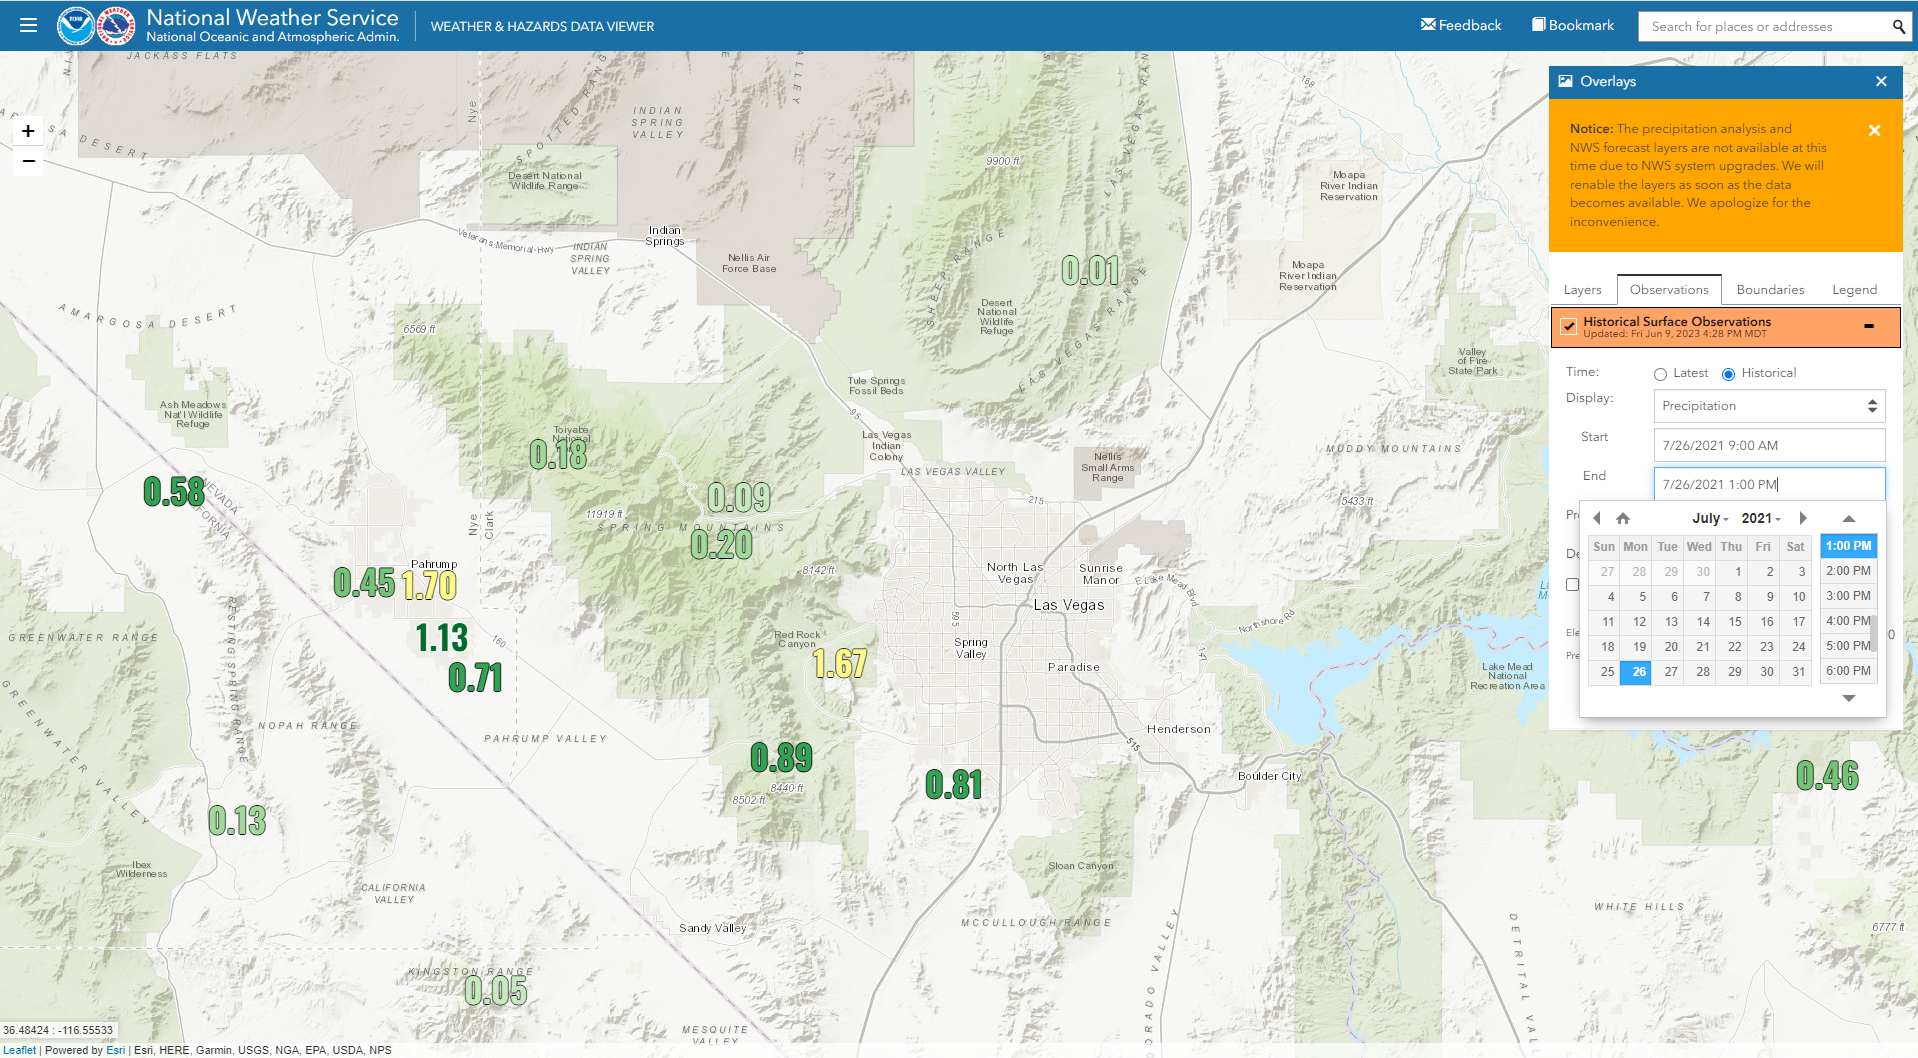Open the Display Precipitation dropdown
This screenshot has width=1918, height=1058.
click(1768, 406)
